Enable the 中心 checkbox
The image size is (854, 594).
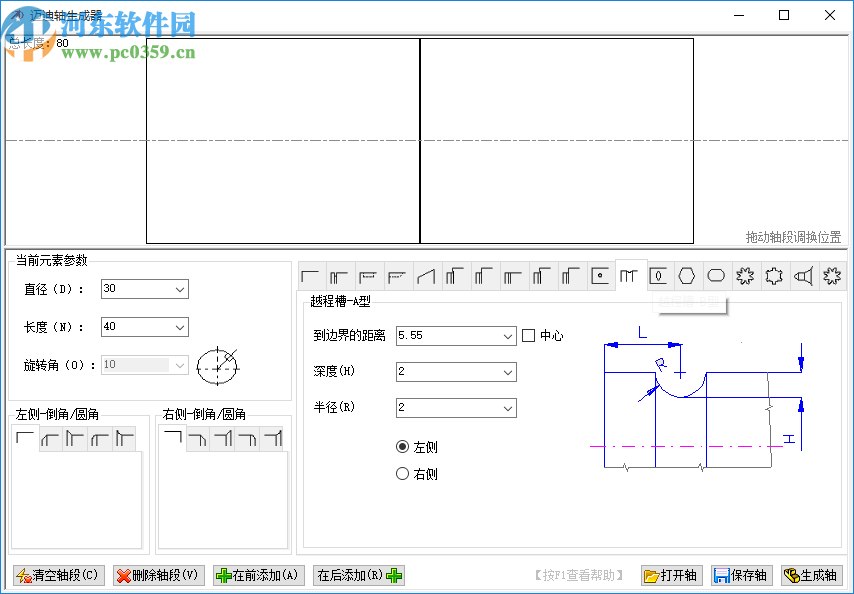click(x=528, y=335)
